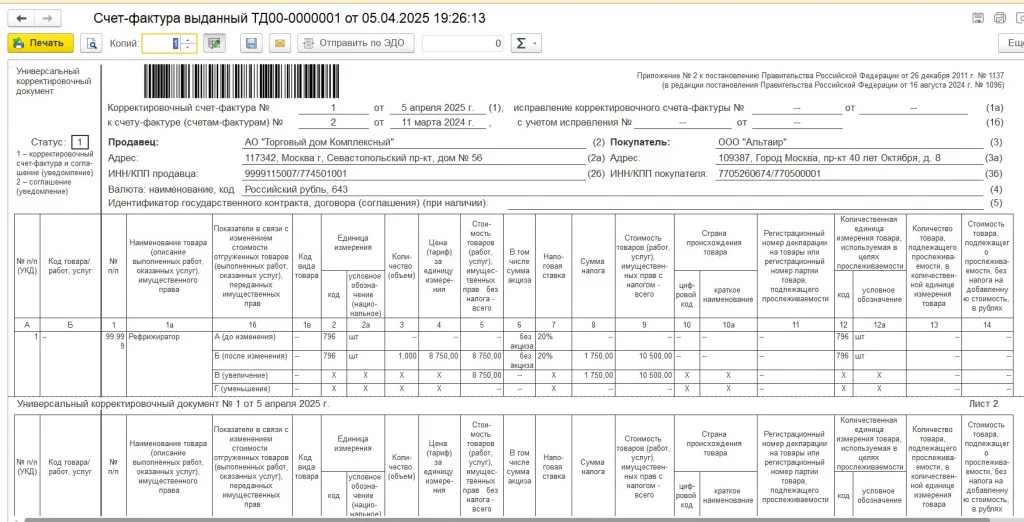Click the title Счет-фактура выданный ТД00-0000001
This screenshot has height=522, width=1024.
point(290,18)
